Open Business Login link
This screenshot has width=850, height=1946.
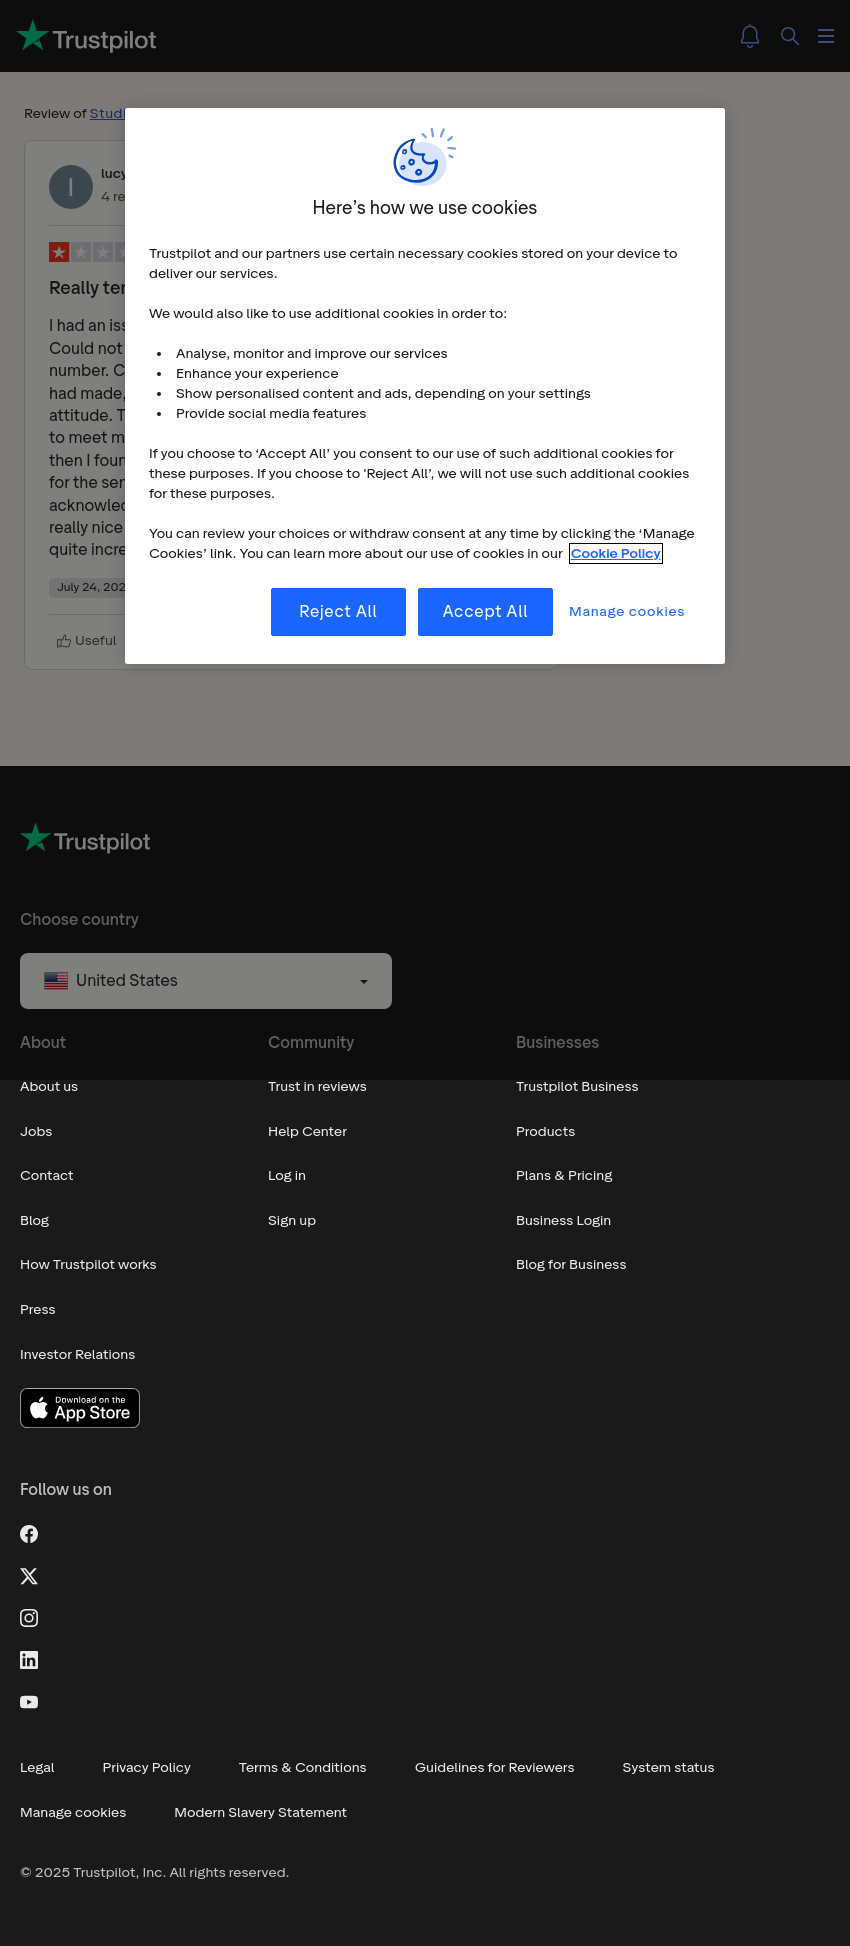pos(564,1221)
